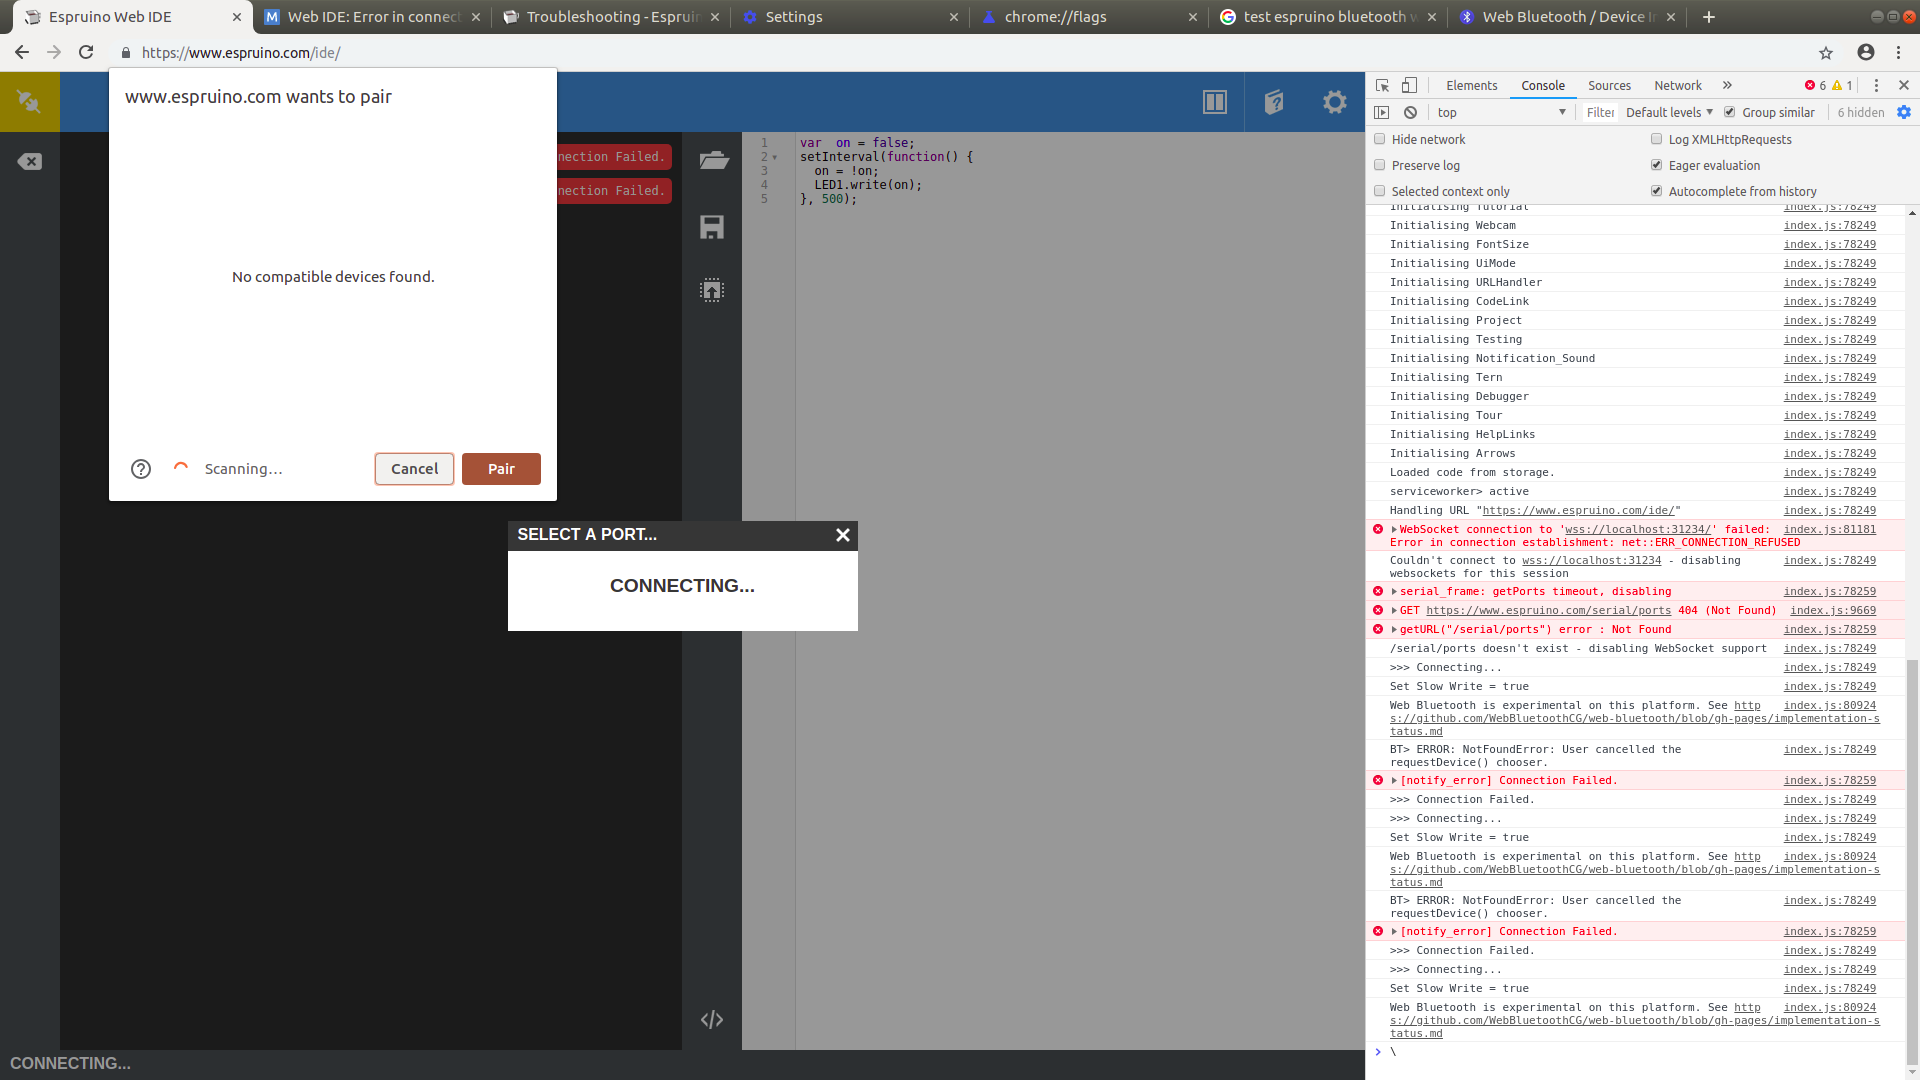Open the Chrome profile icon
Image resolution: width=1920 pixels, height=1080 pixels.
1866,52
